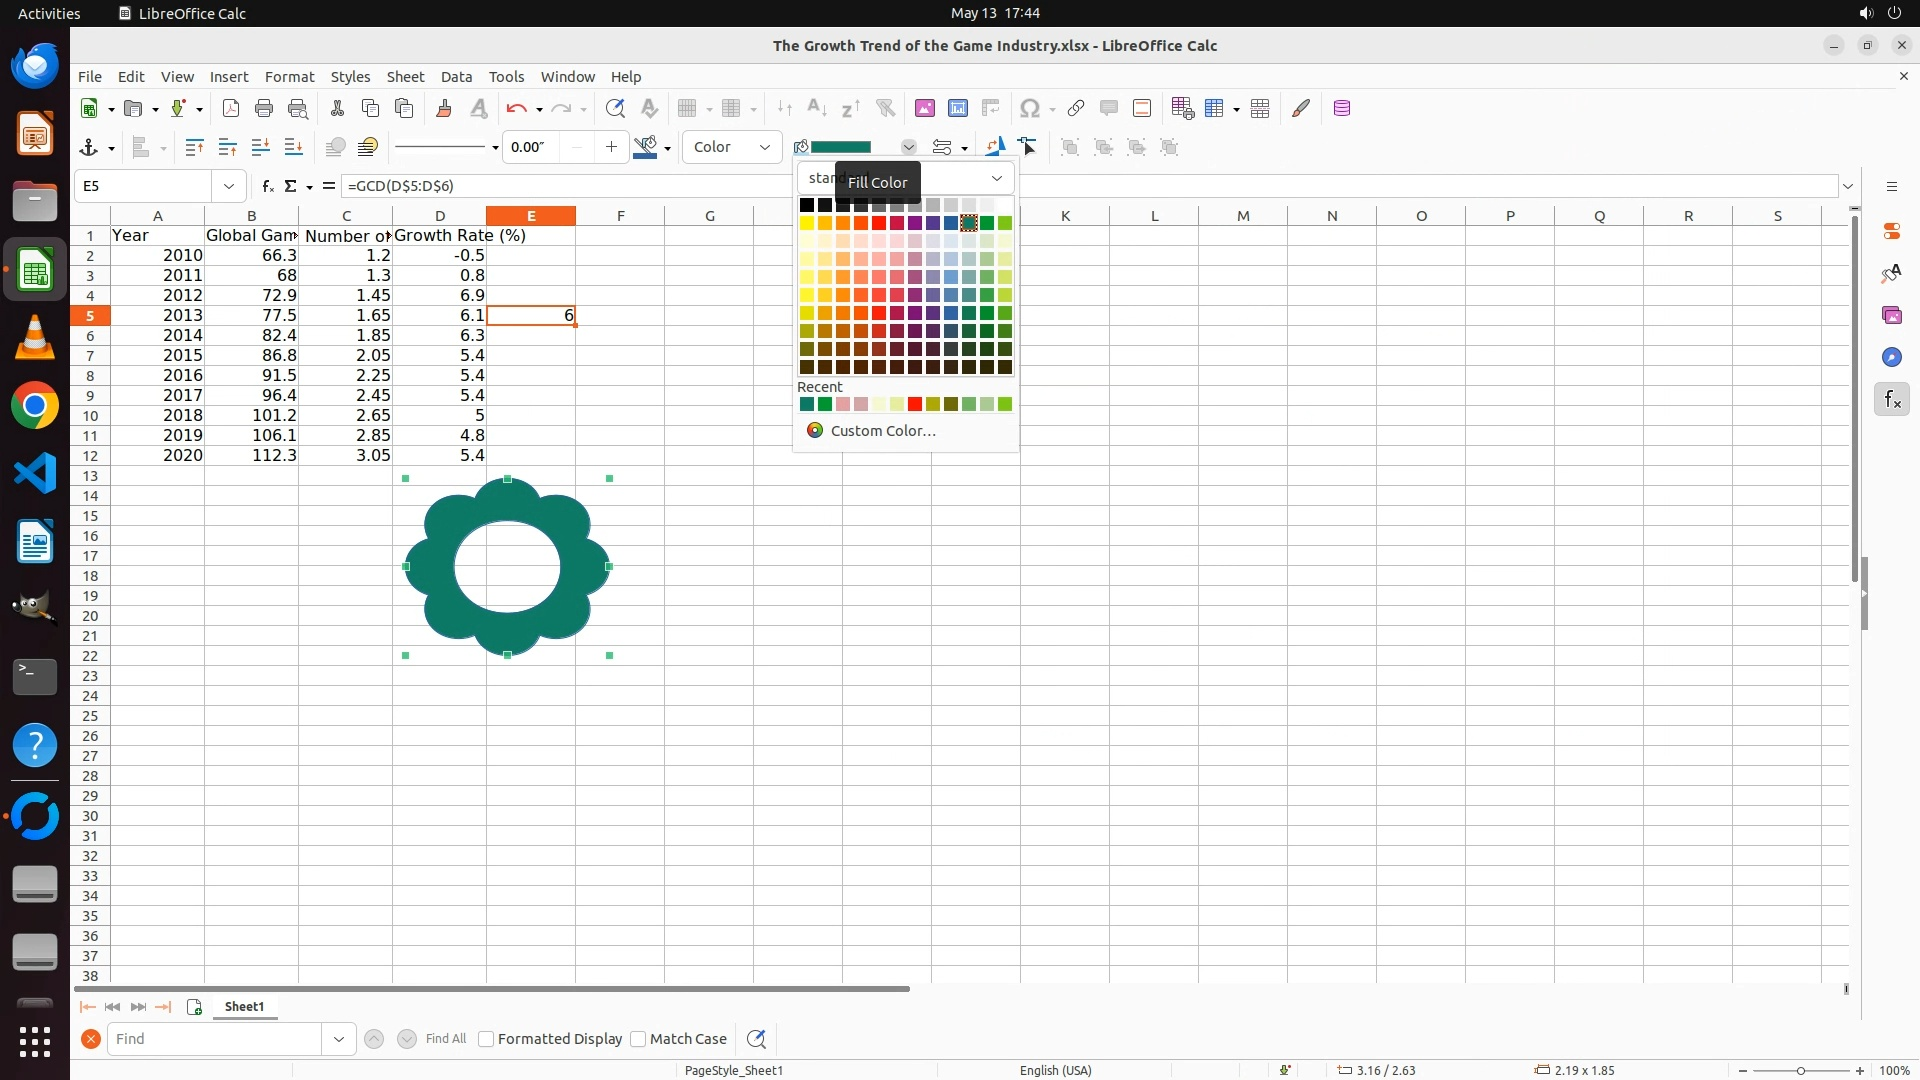Click the Insert Image toolbar icon

[924, 108]
